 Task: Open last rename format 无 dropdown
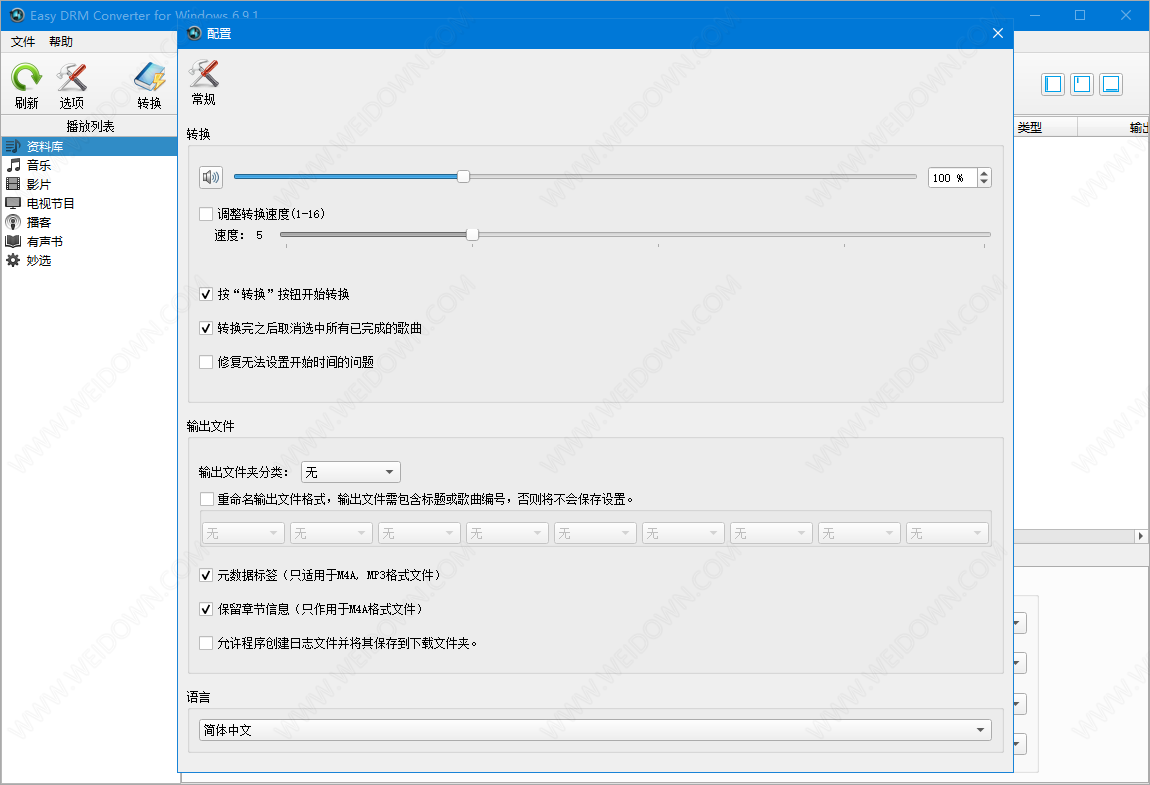948,533
